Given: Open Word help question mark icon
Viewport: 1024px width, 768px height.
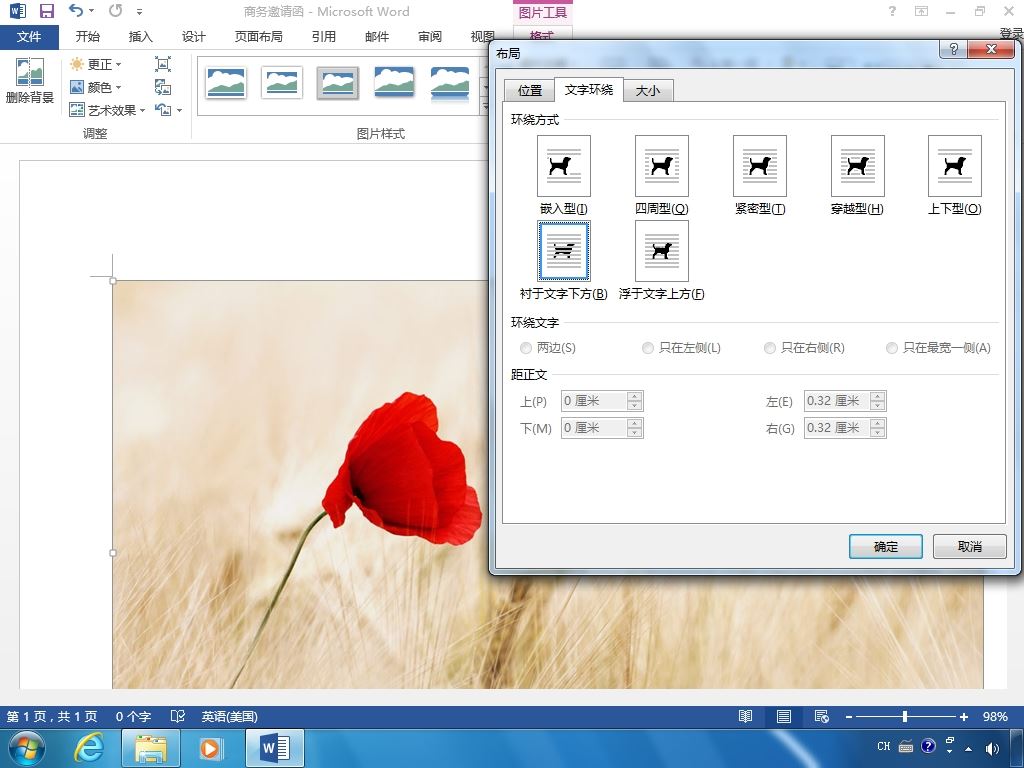Looking at the screenshot, I should point(892,11).
